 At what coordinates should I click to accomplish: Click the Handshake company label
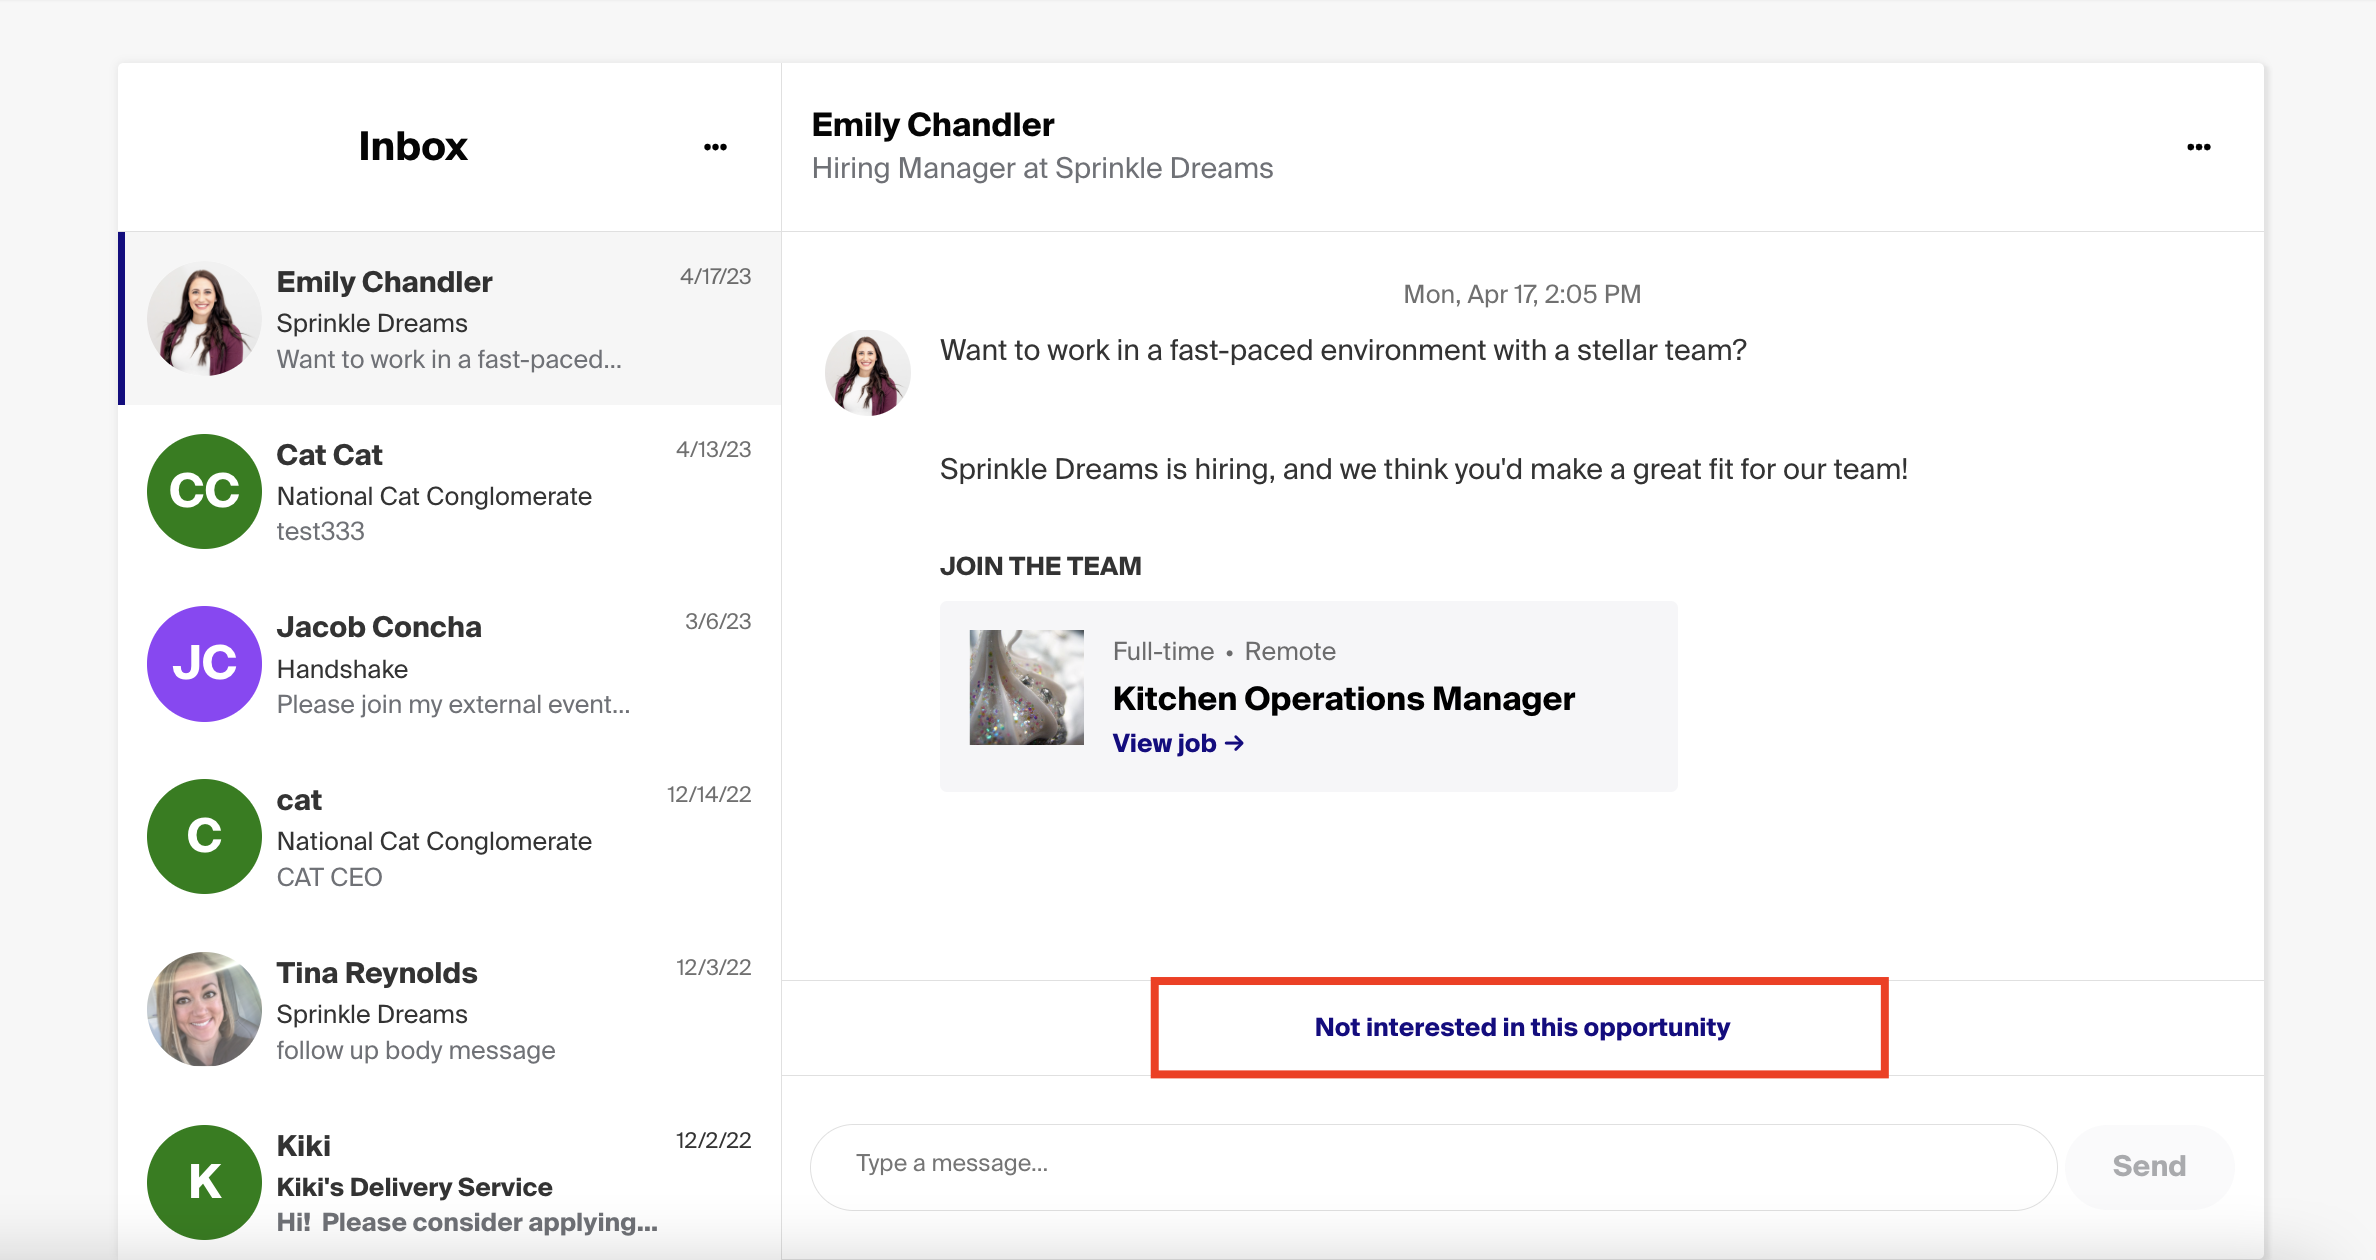(x=342, y=669)
